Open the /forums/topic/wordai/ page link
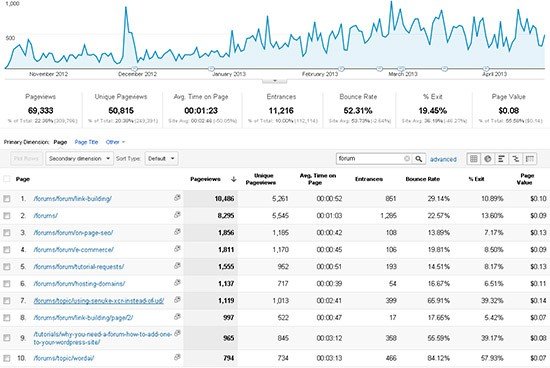 tap(64, 358)
